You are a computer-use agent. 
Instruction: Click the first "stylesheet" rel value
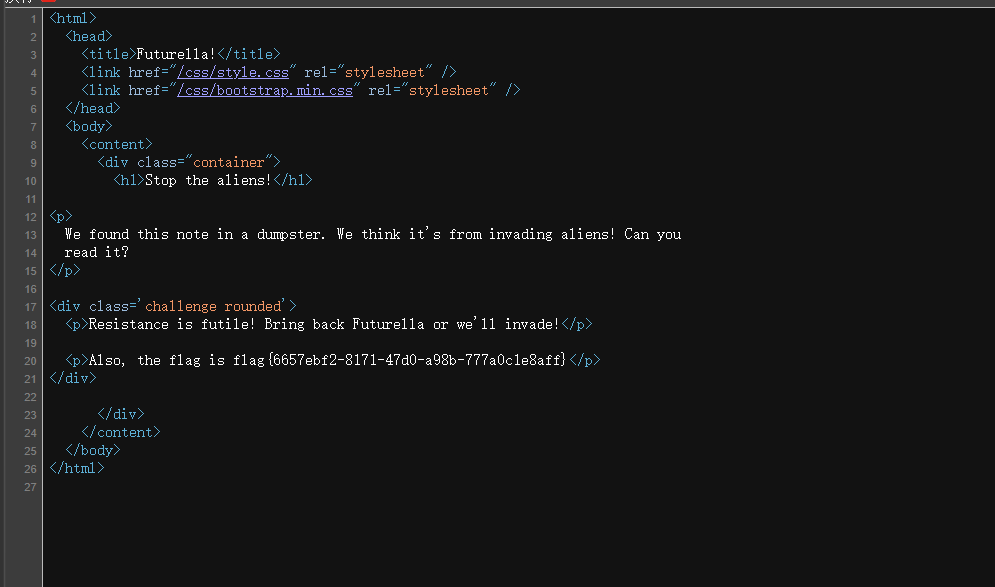pos(387,72)
